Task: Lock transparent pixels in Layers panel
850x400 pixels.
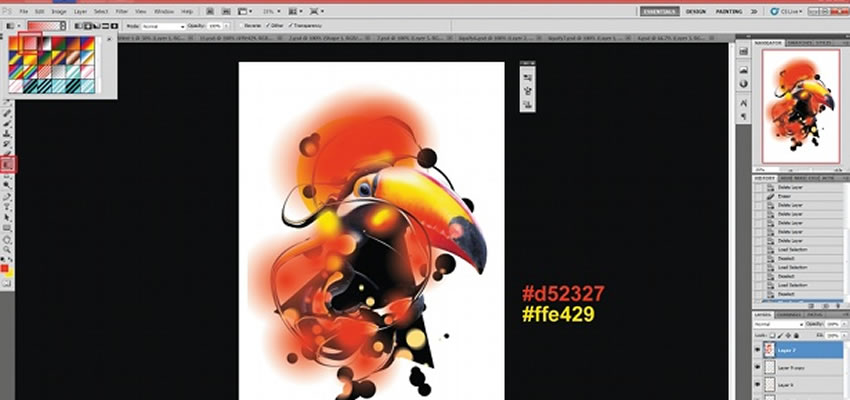Action: coord(772,336)
